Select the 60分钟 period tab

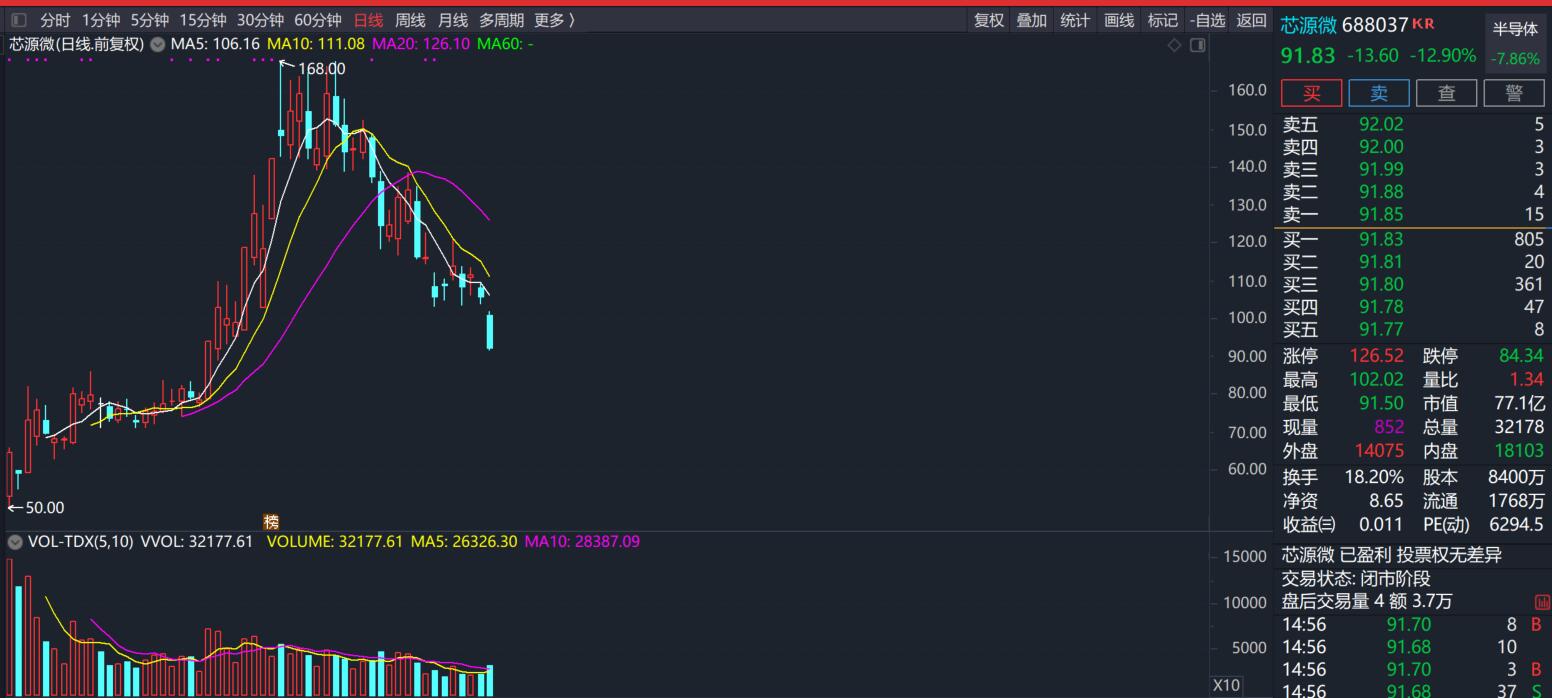(318, 20)
